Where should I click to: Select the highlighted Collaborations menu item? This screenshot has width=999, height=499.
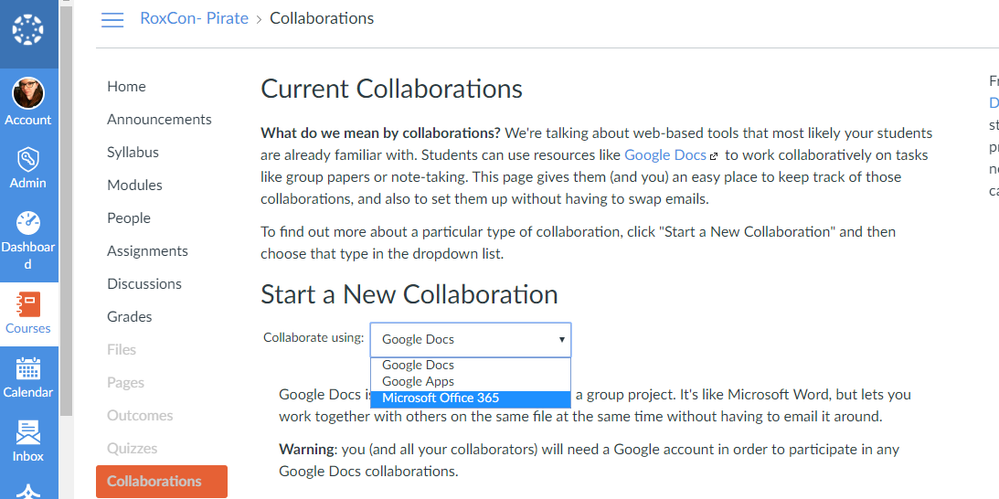(162, 481)
